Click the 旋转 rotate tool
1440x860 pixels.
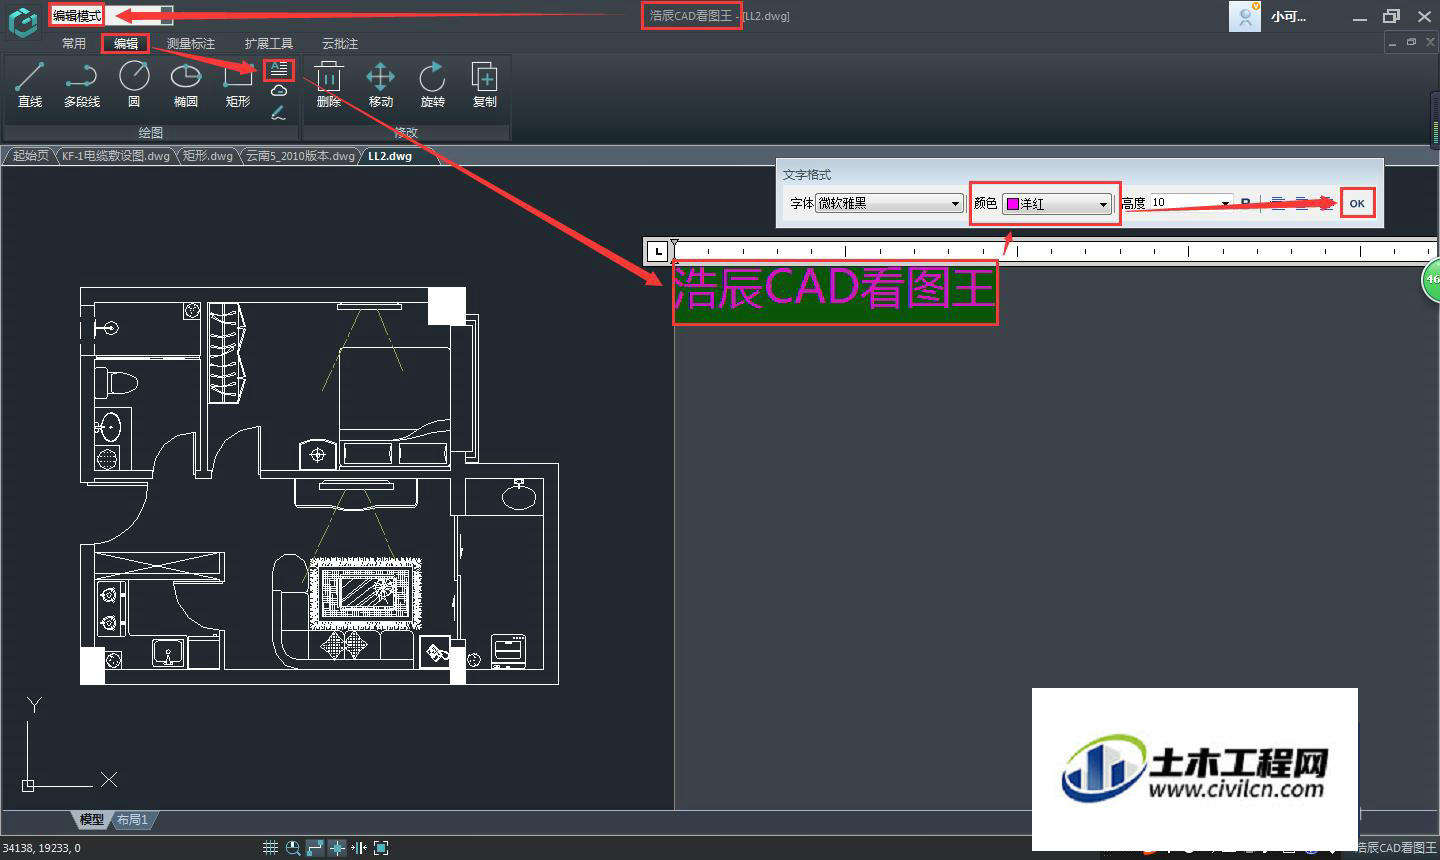click(x=433, y=84)
